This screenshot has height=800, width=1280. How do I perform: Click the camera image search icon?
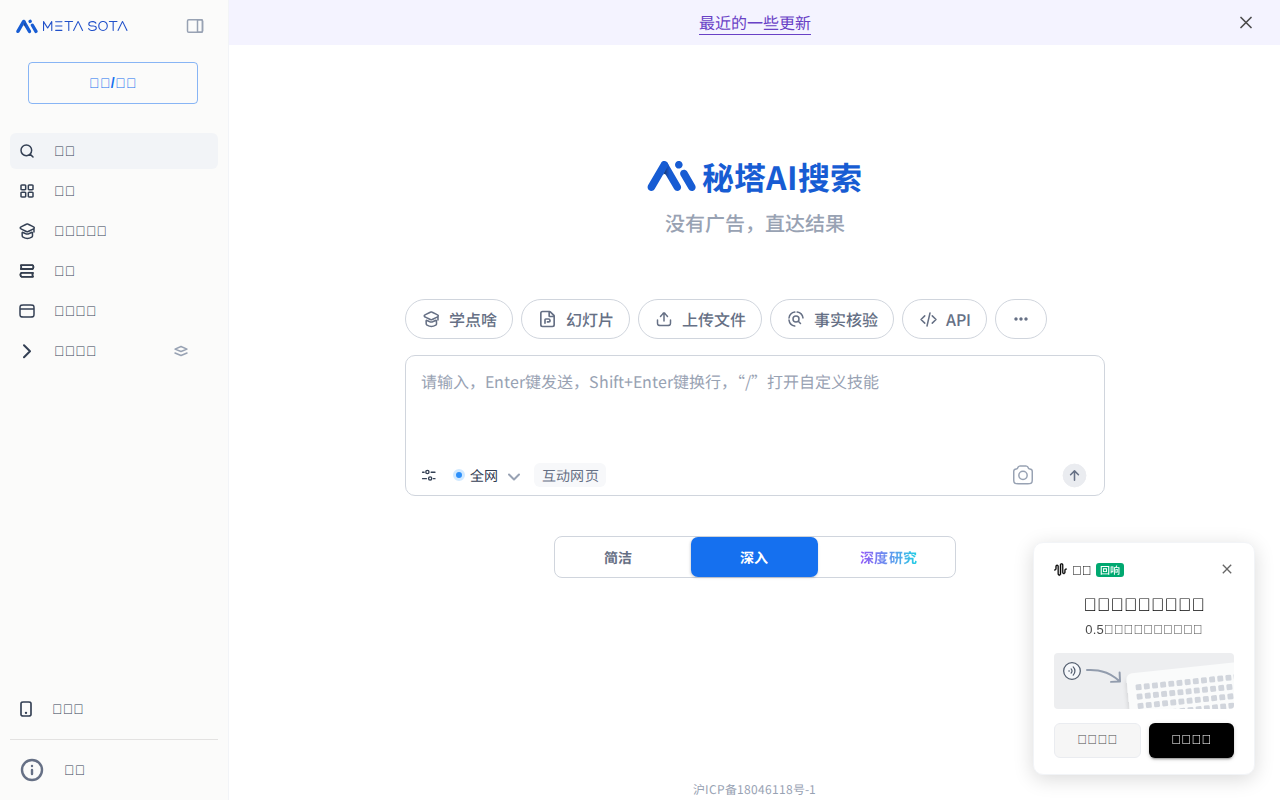[1023, 475]
